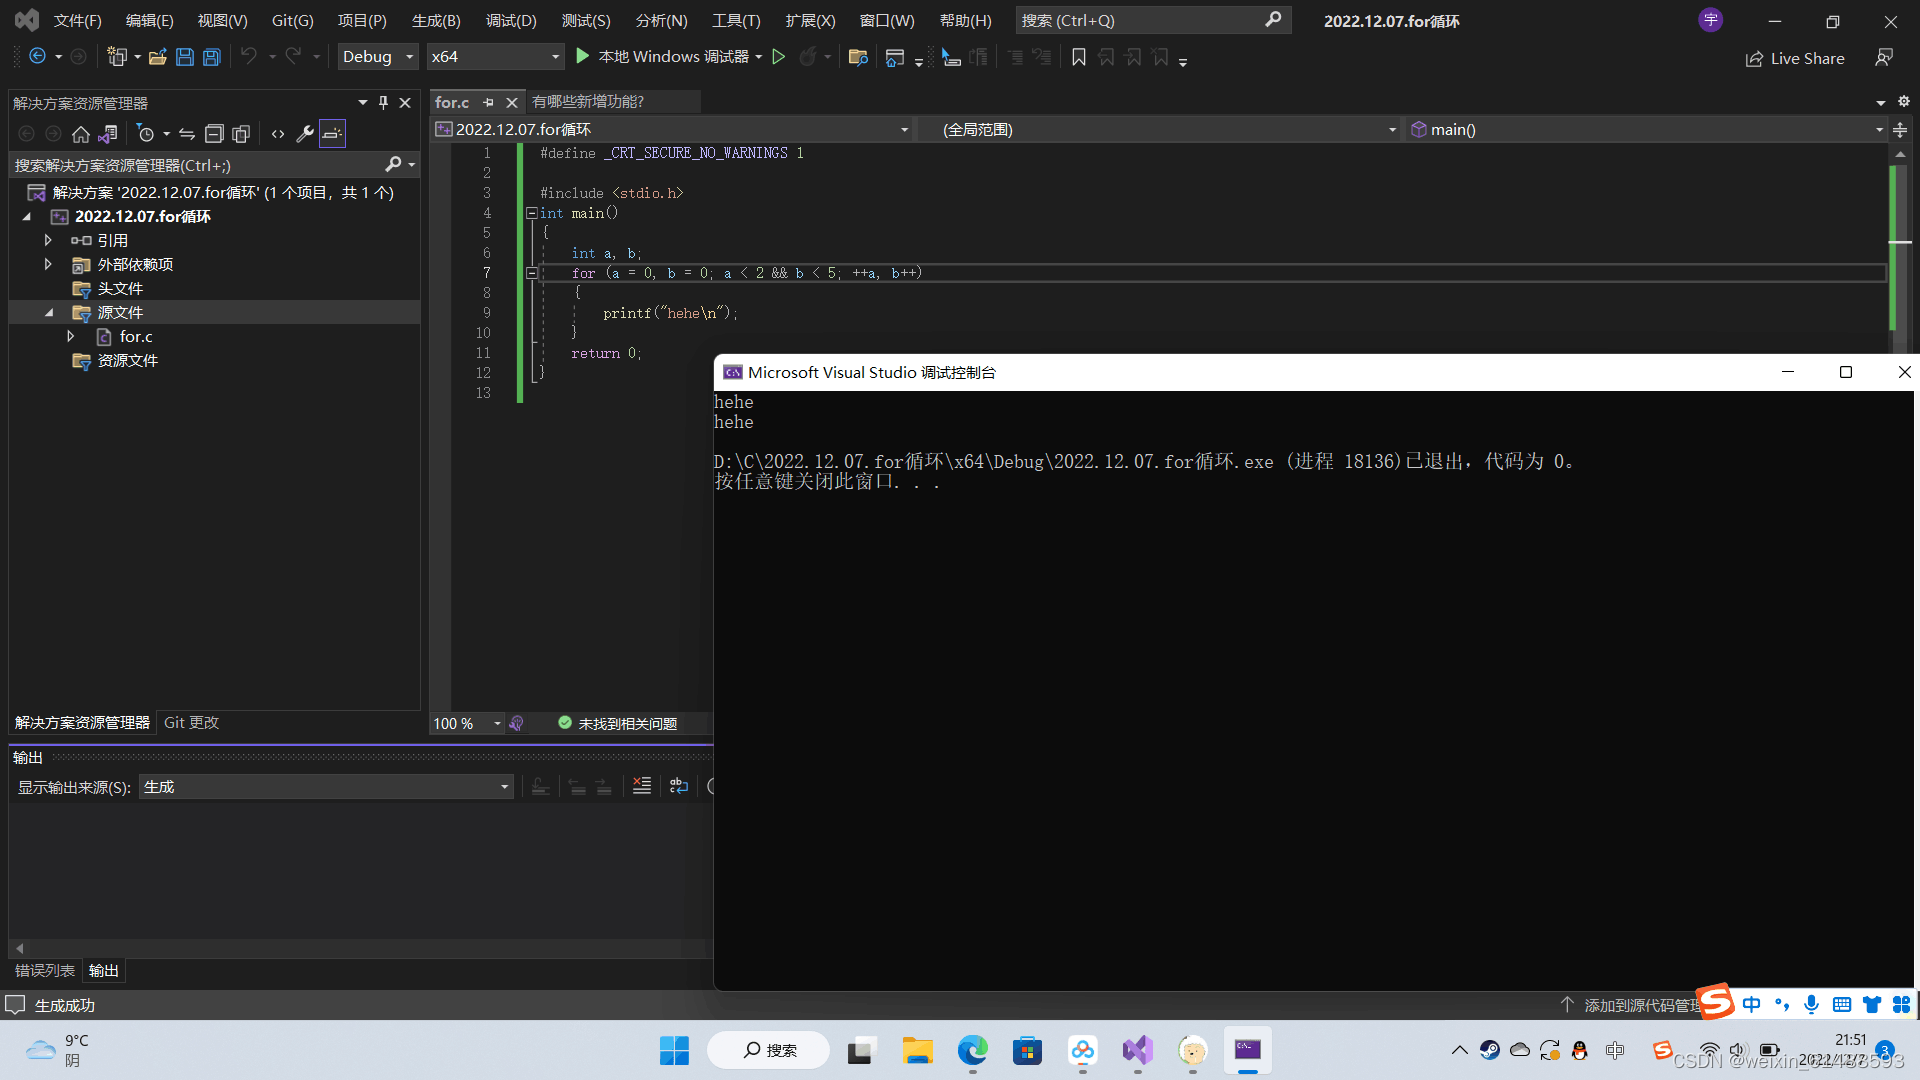Select the 资源文件 folder in tree
Viewport: 1920px width, 1080px height.
point(127,360)
